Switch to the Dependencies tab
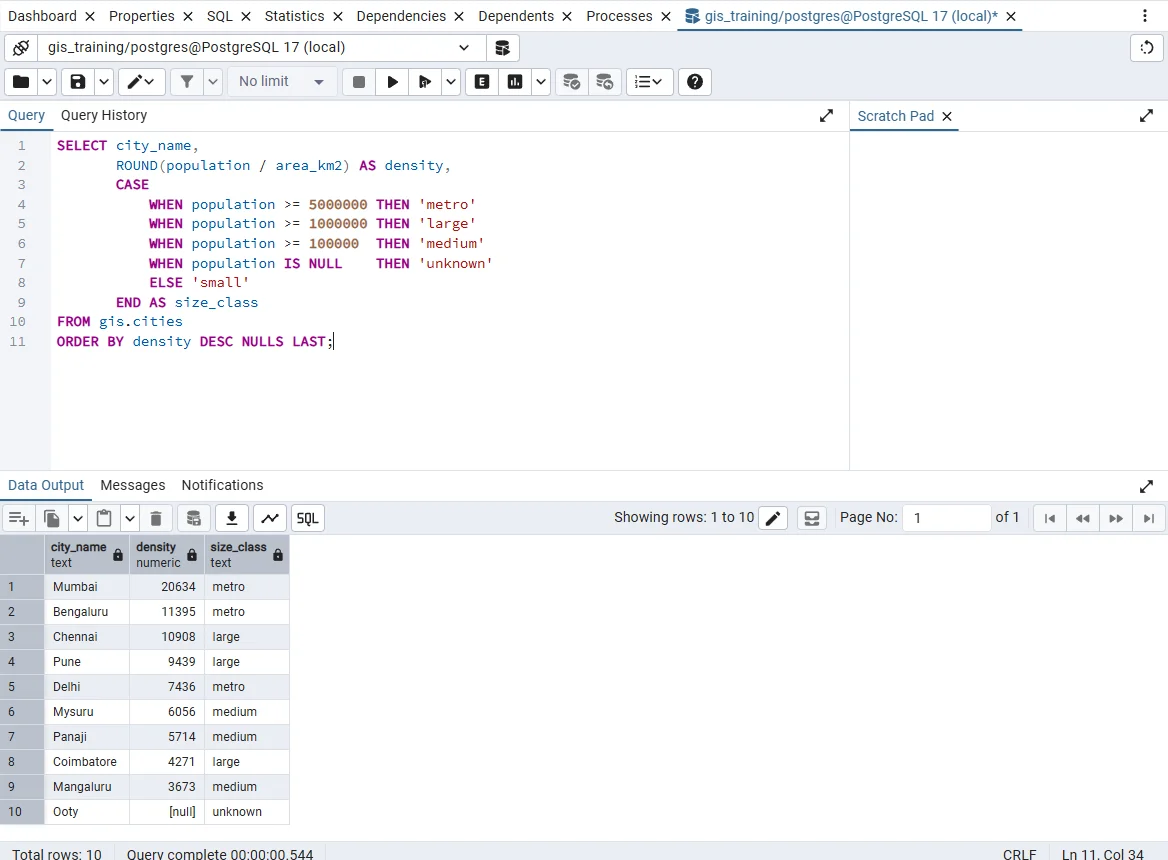Image resolution: width=1168 pixels, height=860 pixels. click(401, 16)
